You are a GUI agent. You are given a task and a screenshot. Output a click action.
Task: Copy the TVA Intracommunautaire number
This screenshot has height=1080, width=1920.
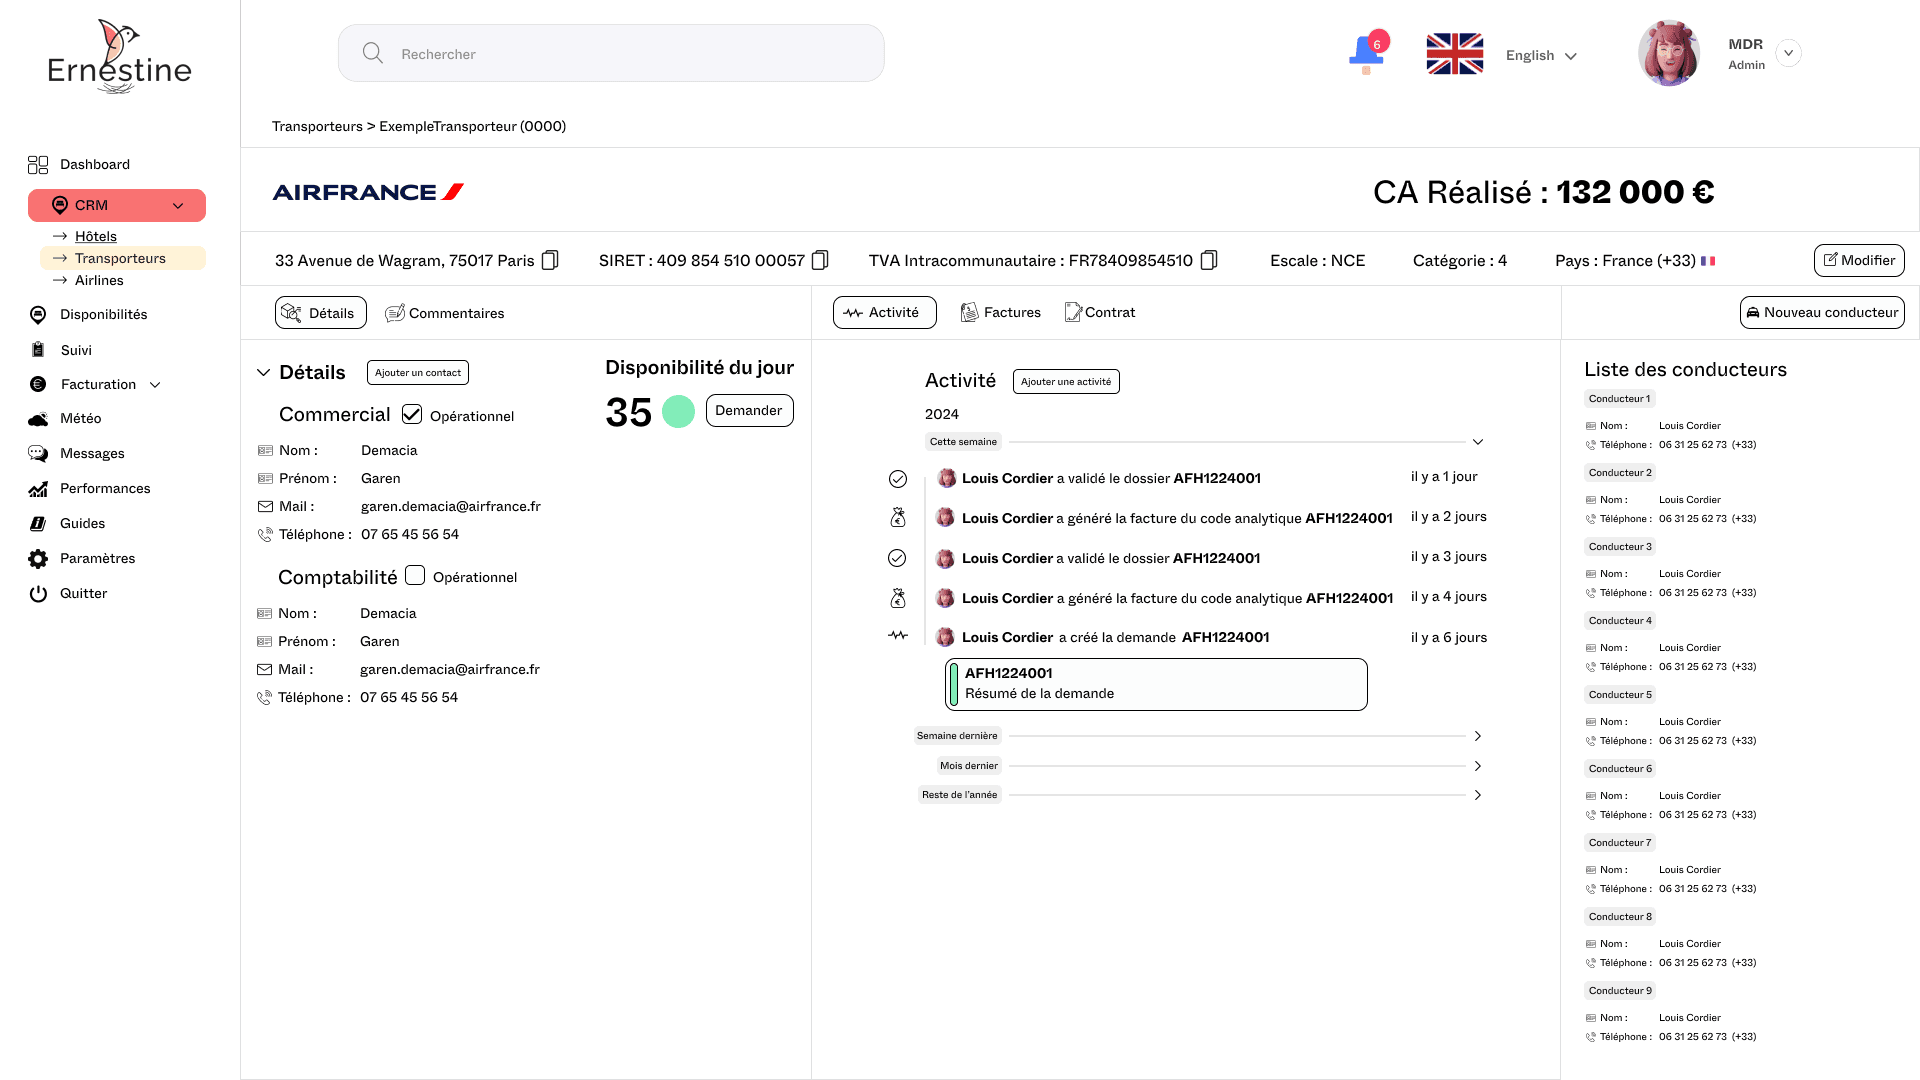1208,260
